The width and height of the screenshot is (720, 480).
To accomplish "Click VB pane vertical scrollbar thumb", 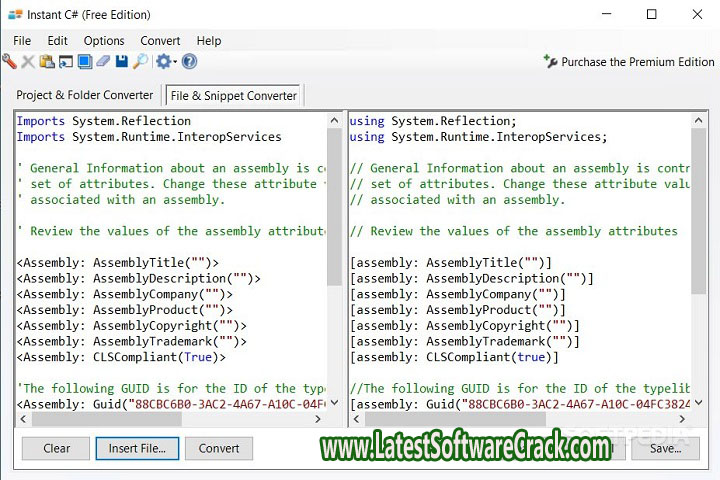I will (x=334, y=207).
